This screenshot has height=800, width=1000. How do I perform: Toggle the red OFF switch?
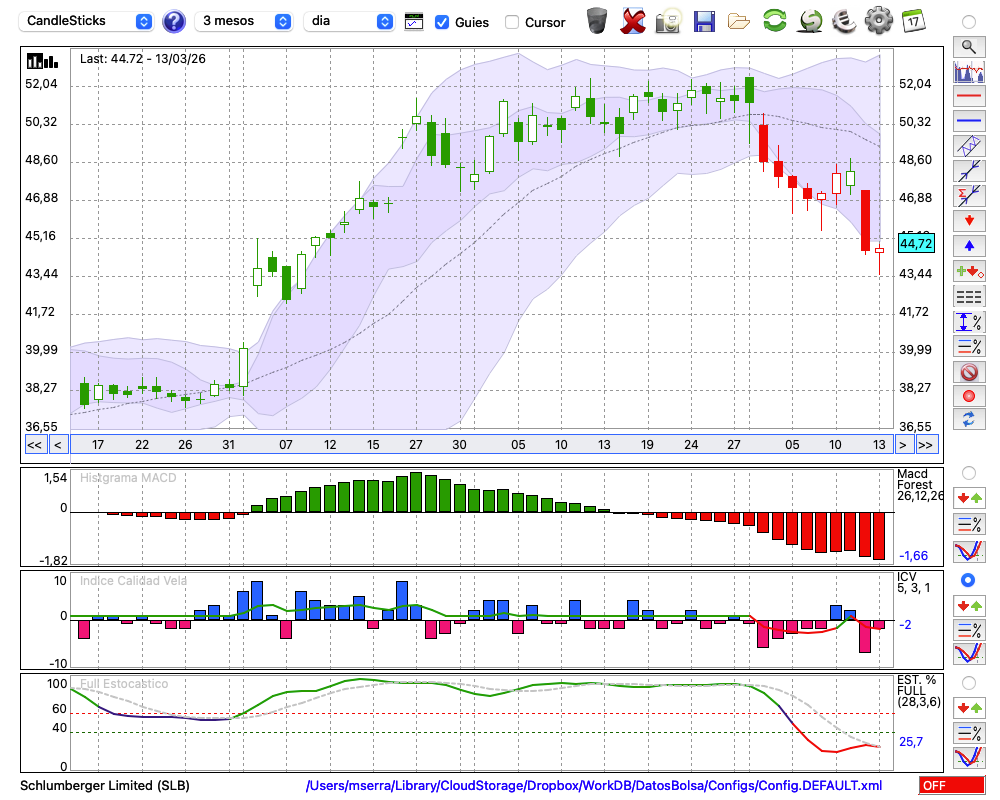click(952, 785)
